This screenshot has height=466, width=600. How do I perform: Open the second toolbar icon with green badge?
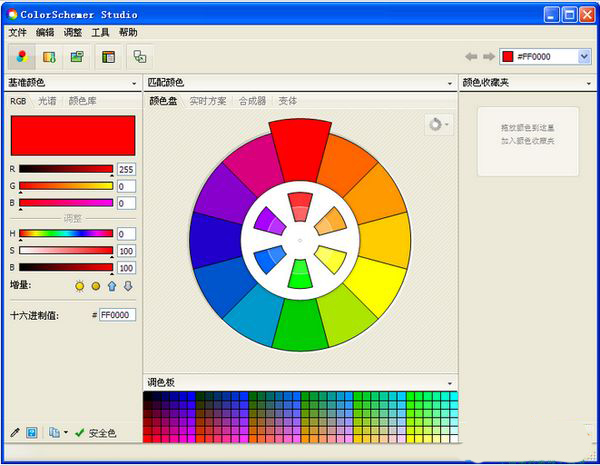click(49, 57)
